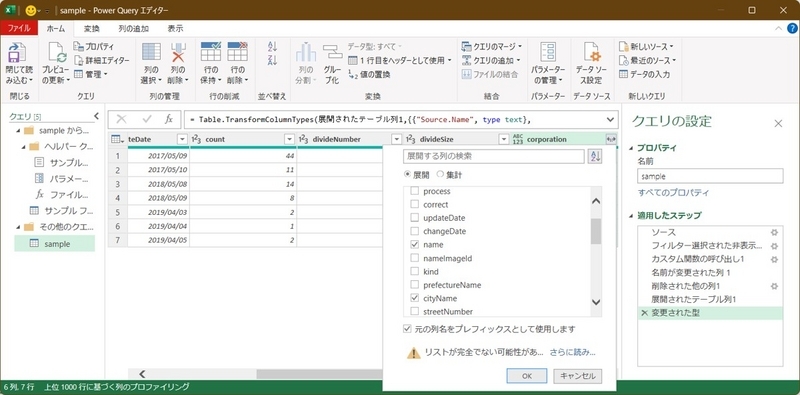Viewport: 800px width, 395px height.
Task: Uncheck the cityName checkbox
Action: pyautogui.click(x=415, y=298)
